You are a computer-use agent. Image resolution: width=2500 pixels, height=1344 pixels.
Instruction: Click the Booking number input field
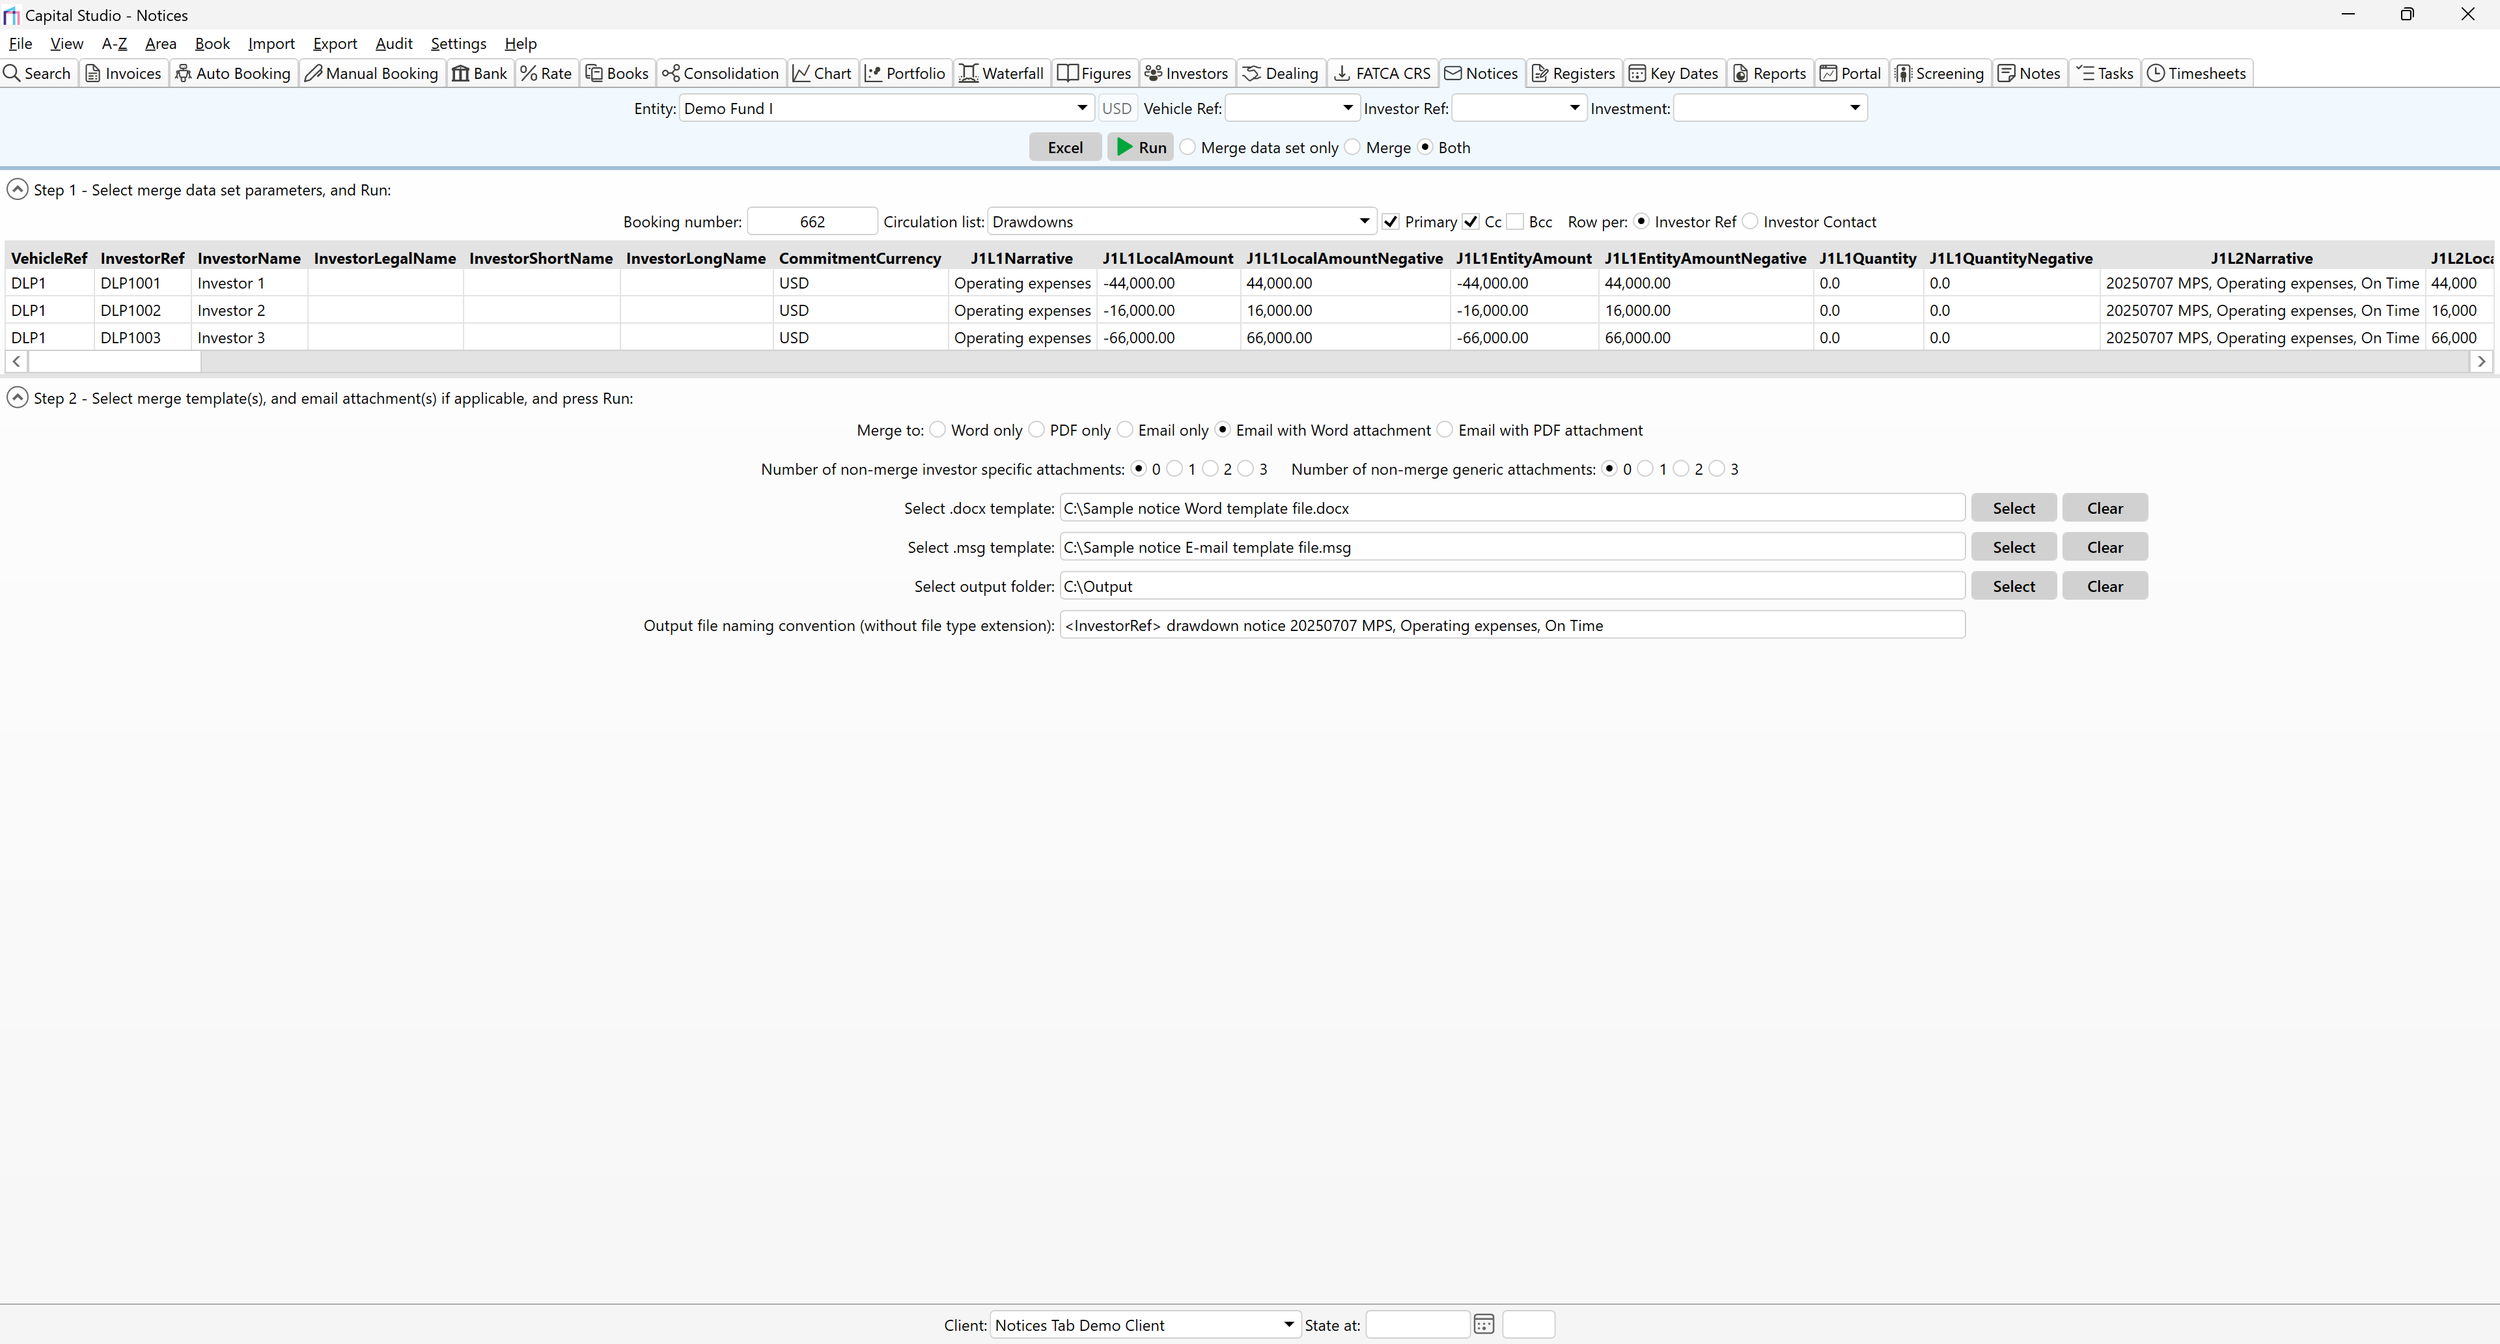812,221
